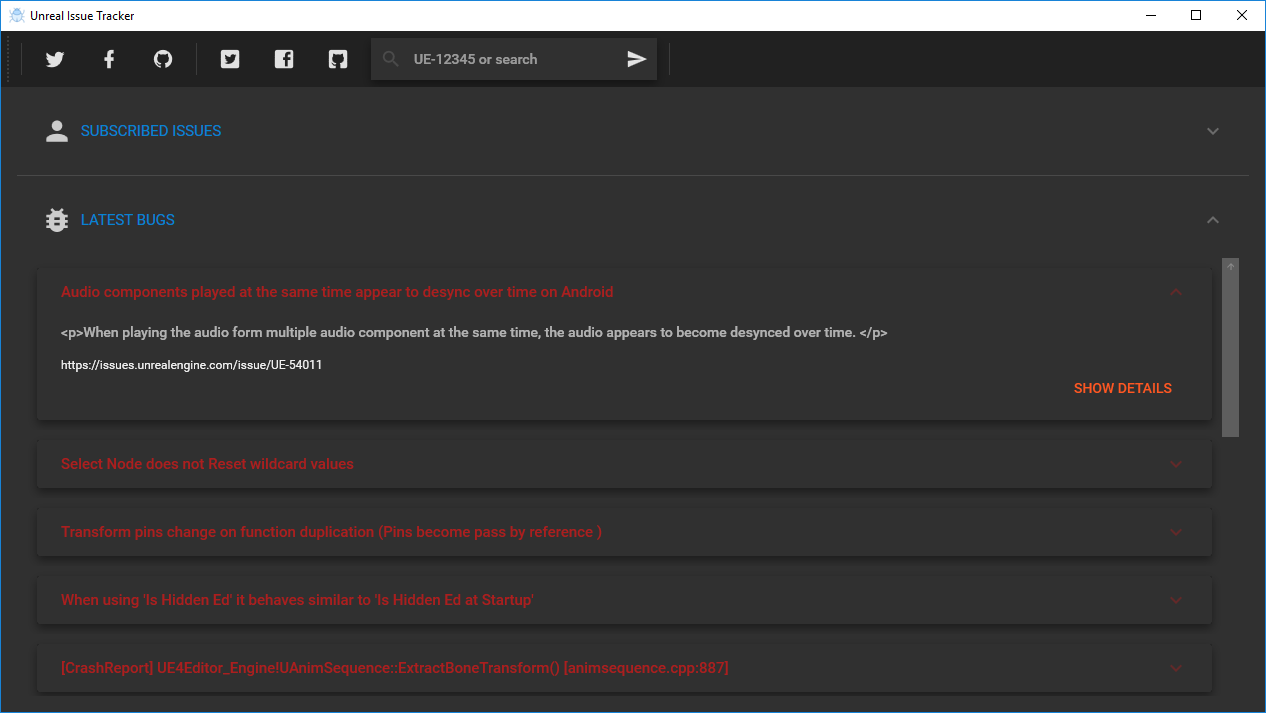Collapse the Latest Bugs section
The height and width of the screenshot is (713, 1266).
click(x=1212, y=220)
